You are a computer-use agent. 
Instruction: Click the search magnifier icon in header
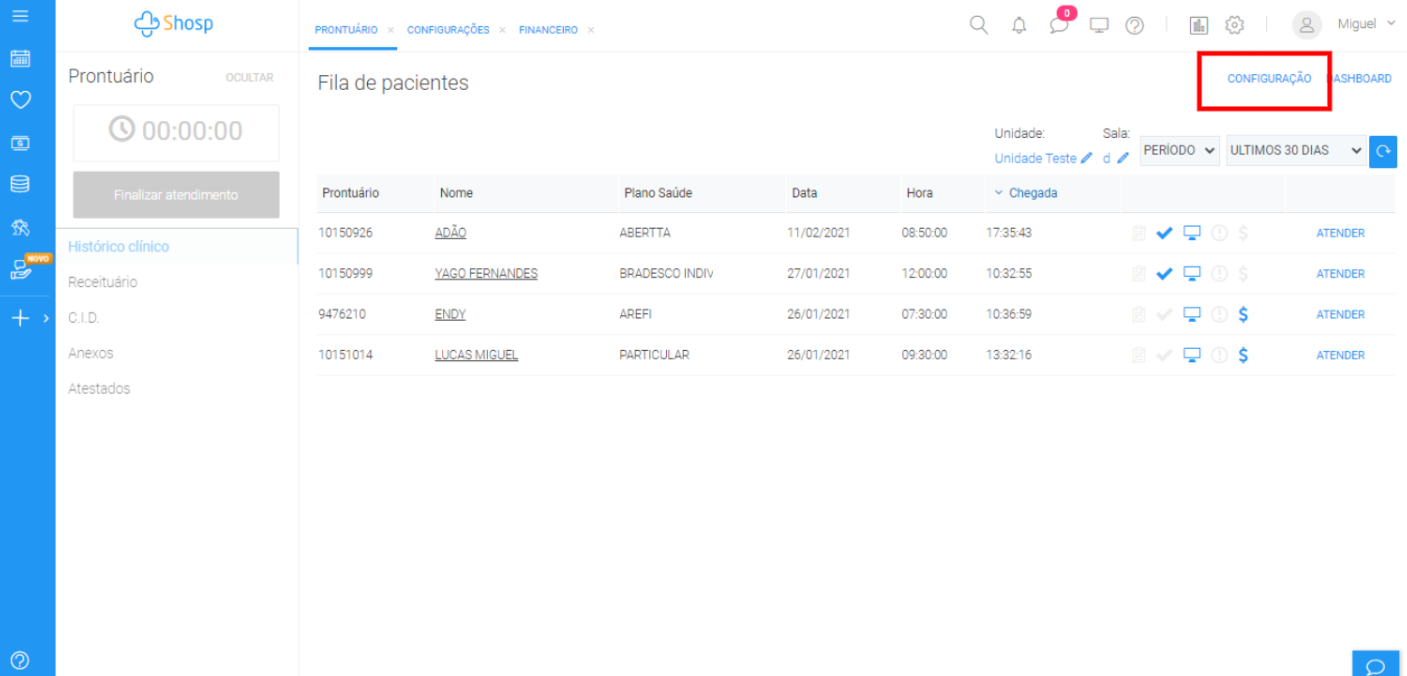979,25
